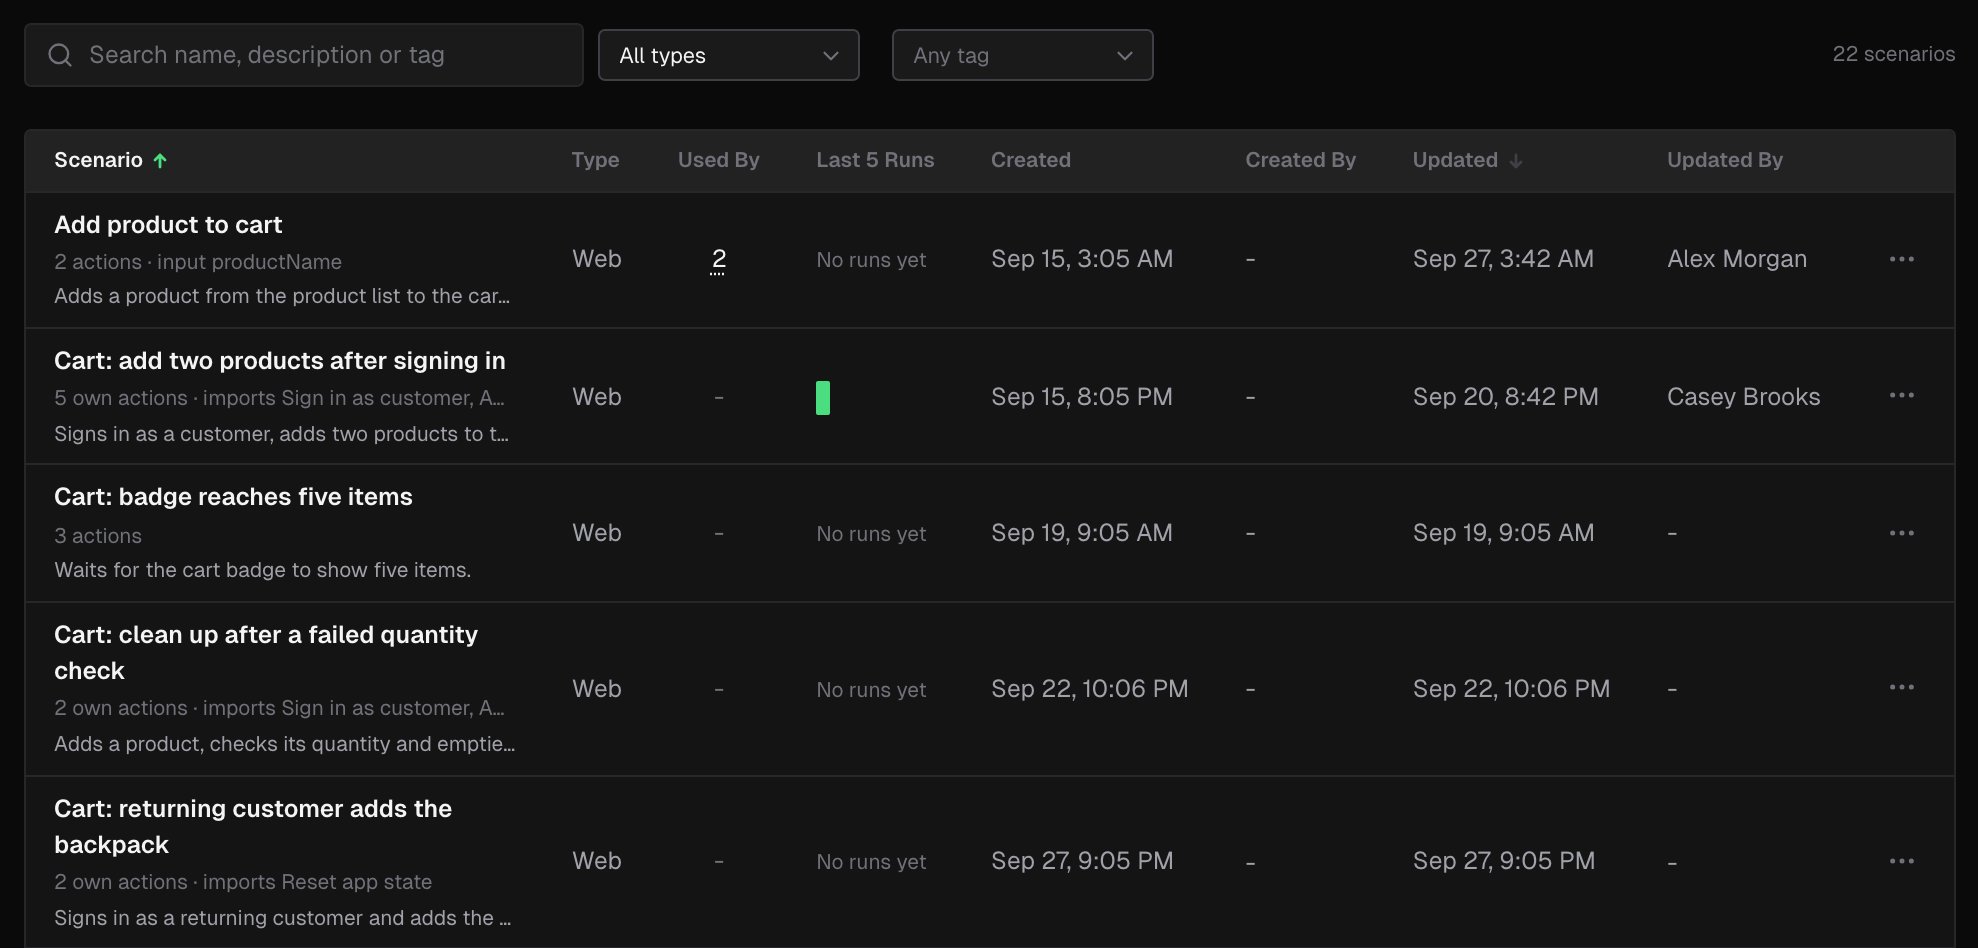Sort by the Scenario column header
The width and height of the screenshot is (1978, 948).
pos(98,160)
